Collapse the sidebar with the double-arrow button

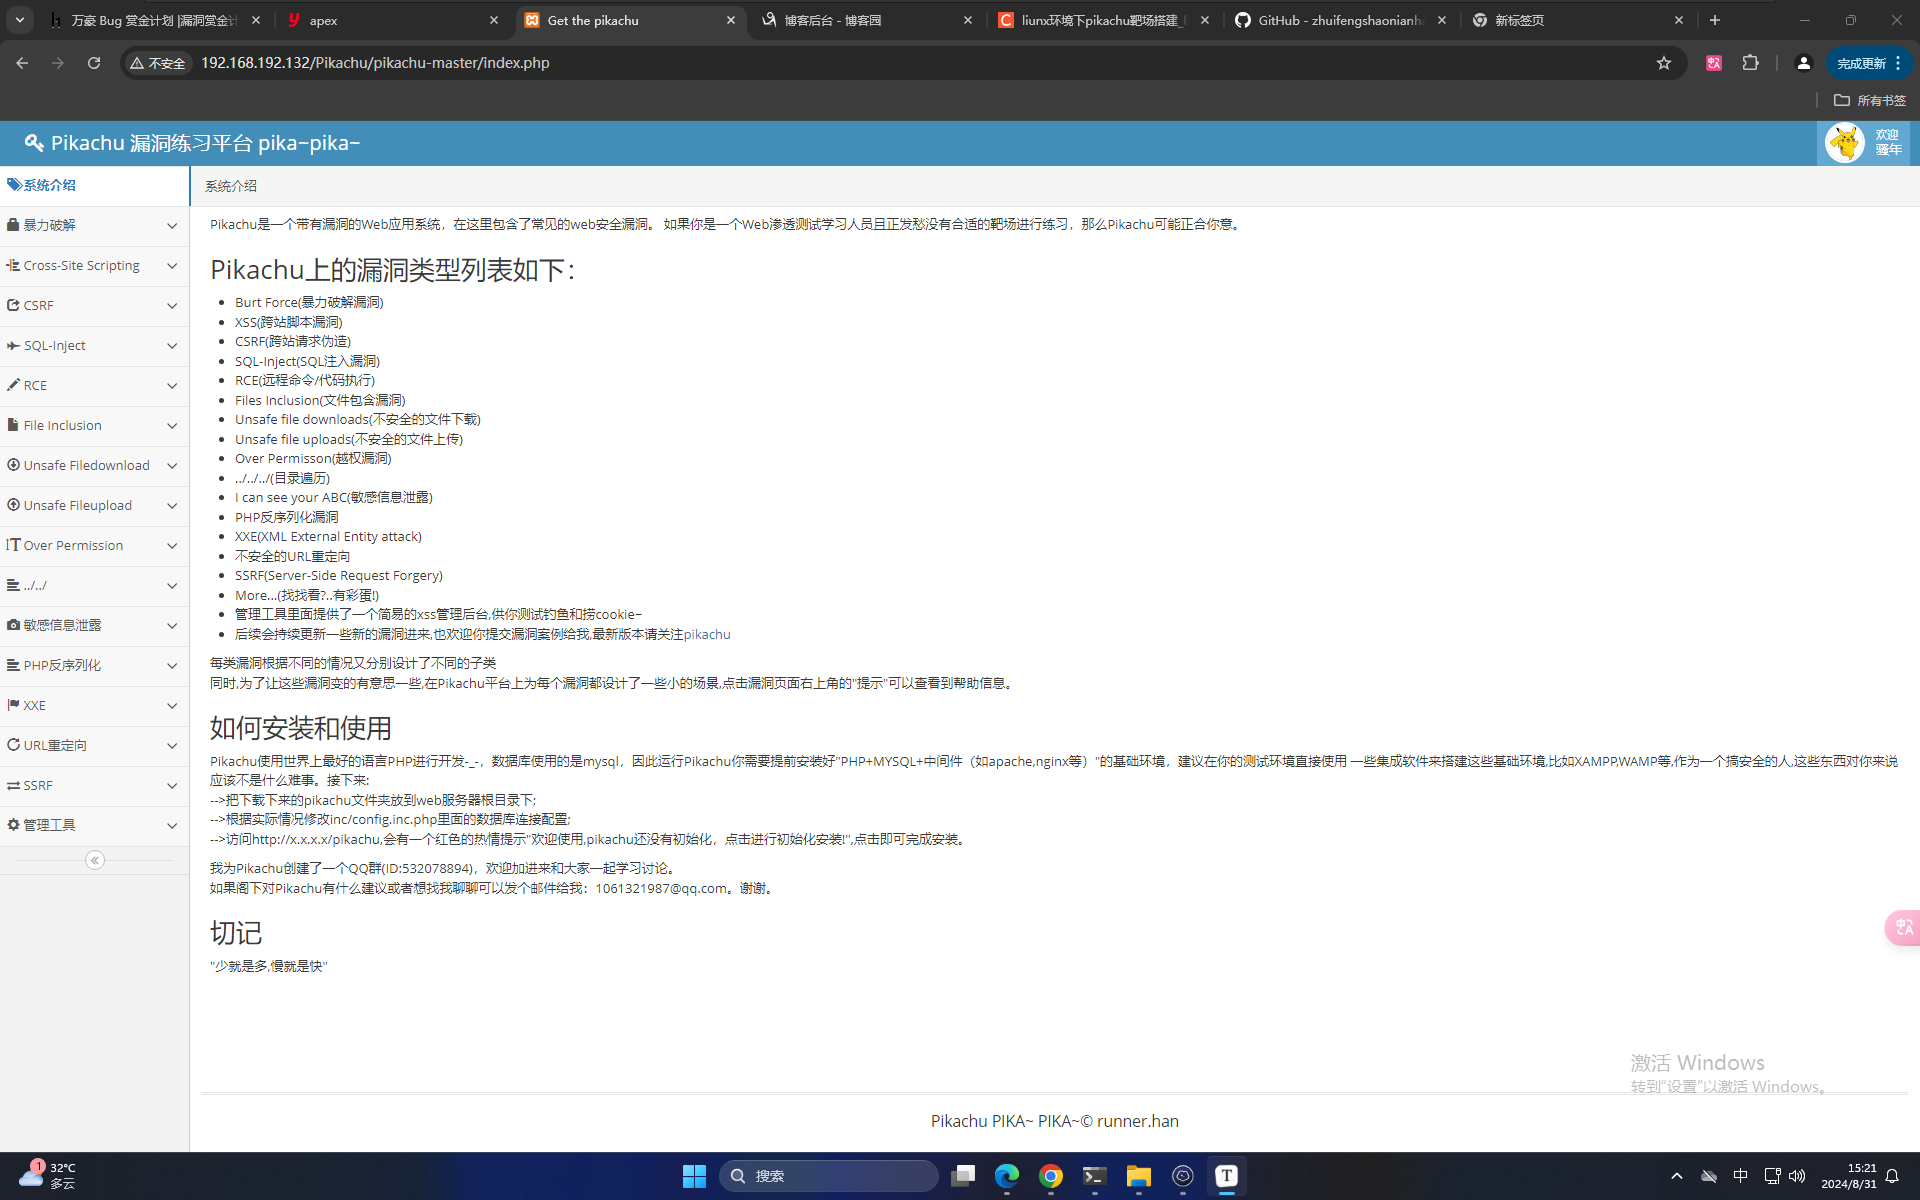pos(95,860)
